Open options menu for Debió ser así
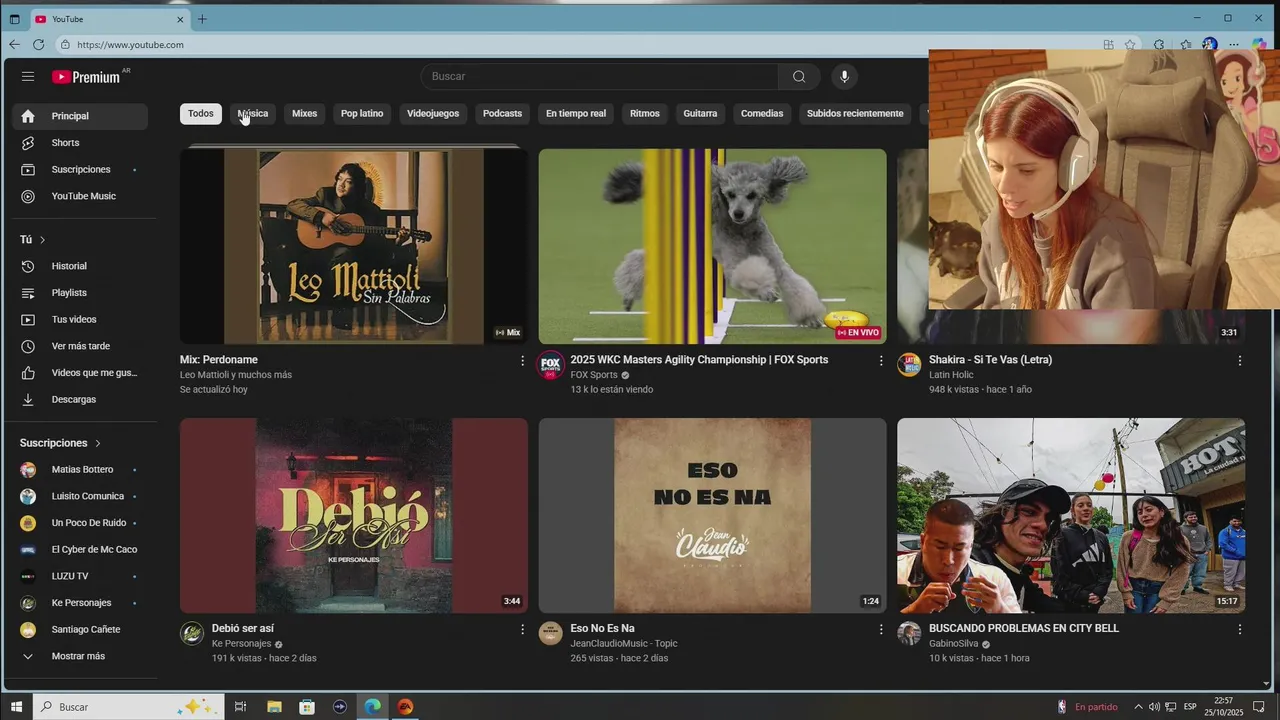The height and width of the screenshot is (720, 1280). [522, 630]
